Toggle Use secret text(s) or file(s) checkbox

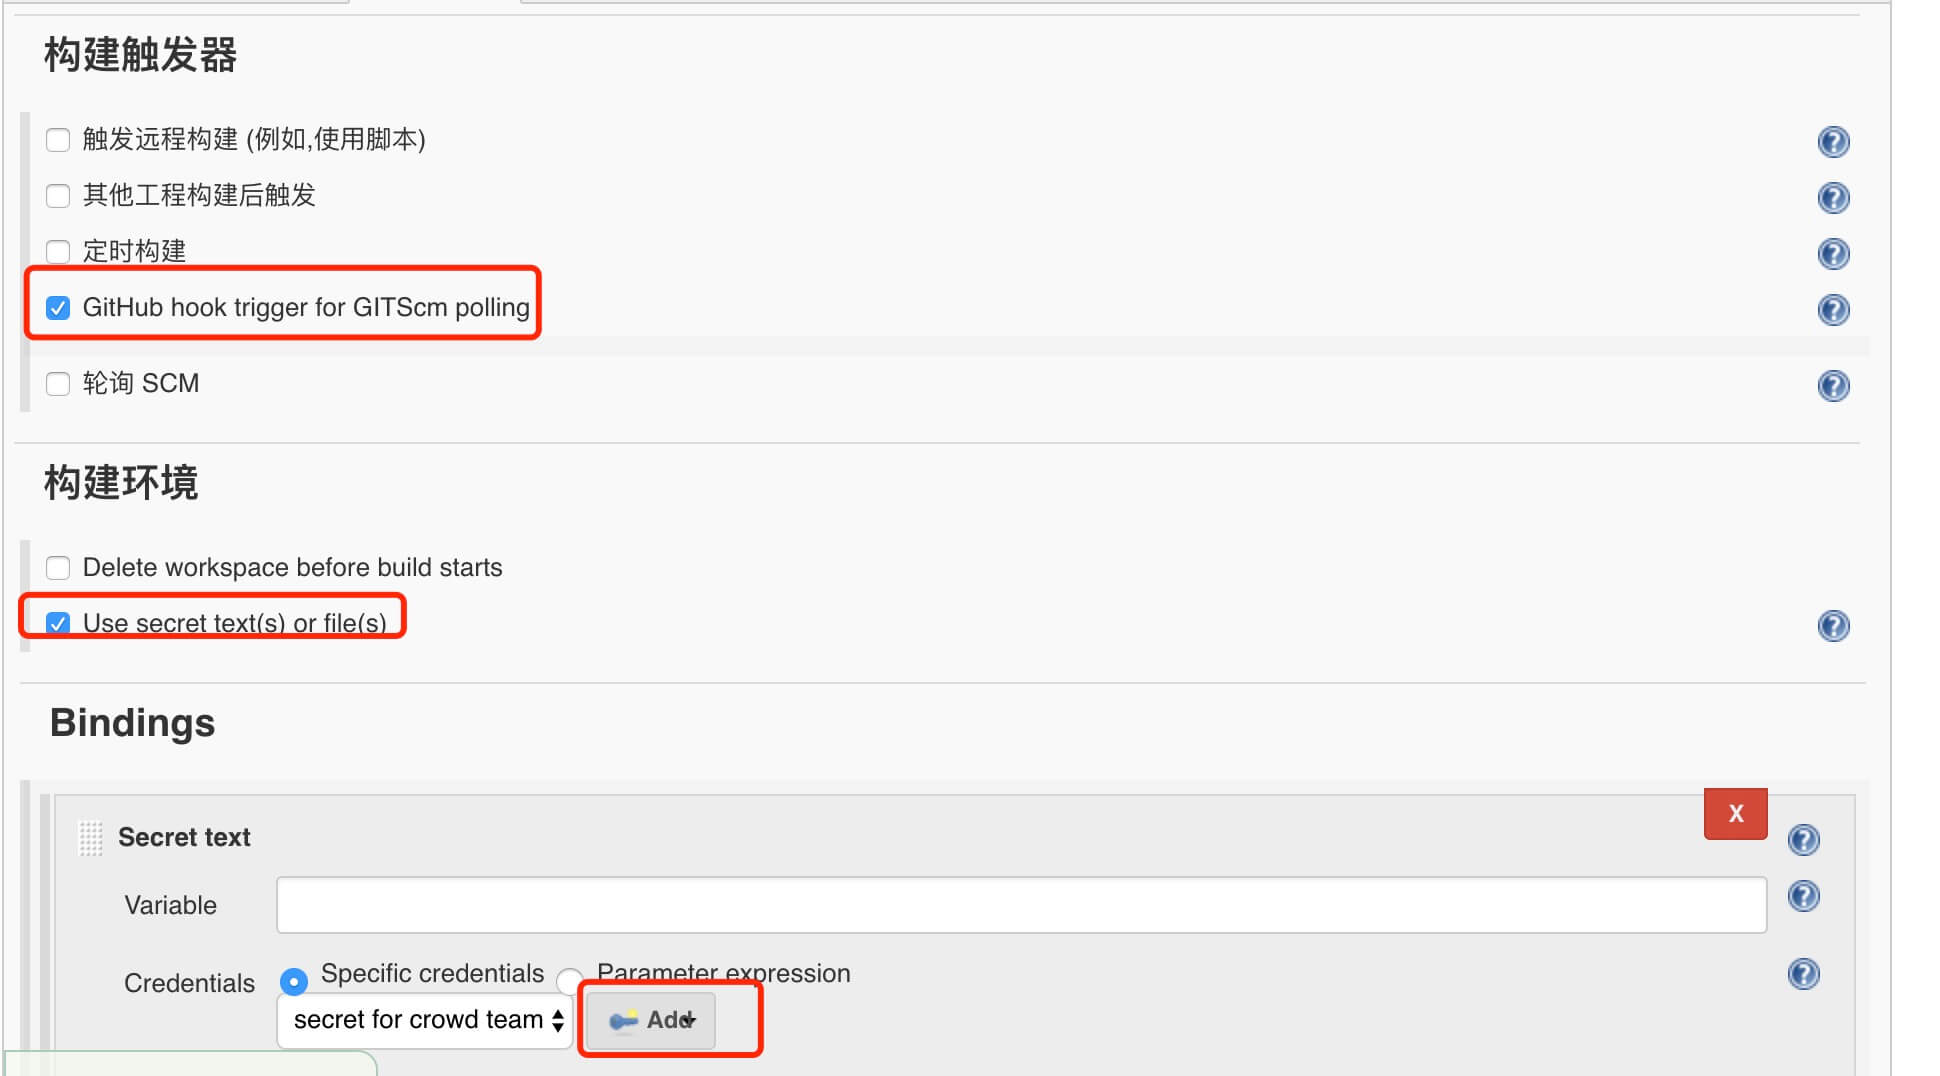tap(58, 624)
